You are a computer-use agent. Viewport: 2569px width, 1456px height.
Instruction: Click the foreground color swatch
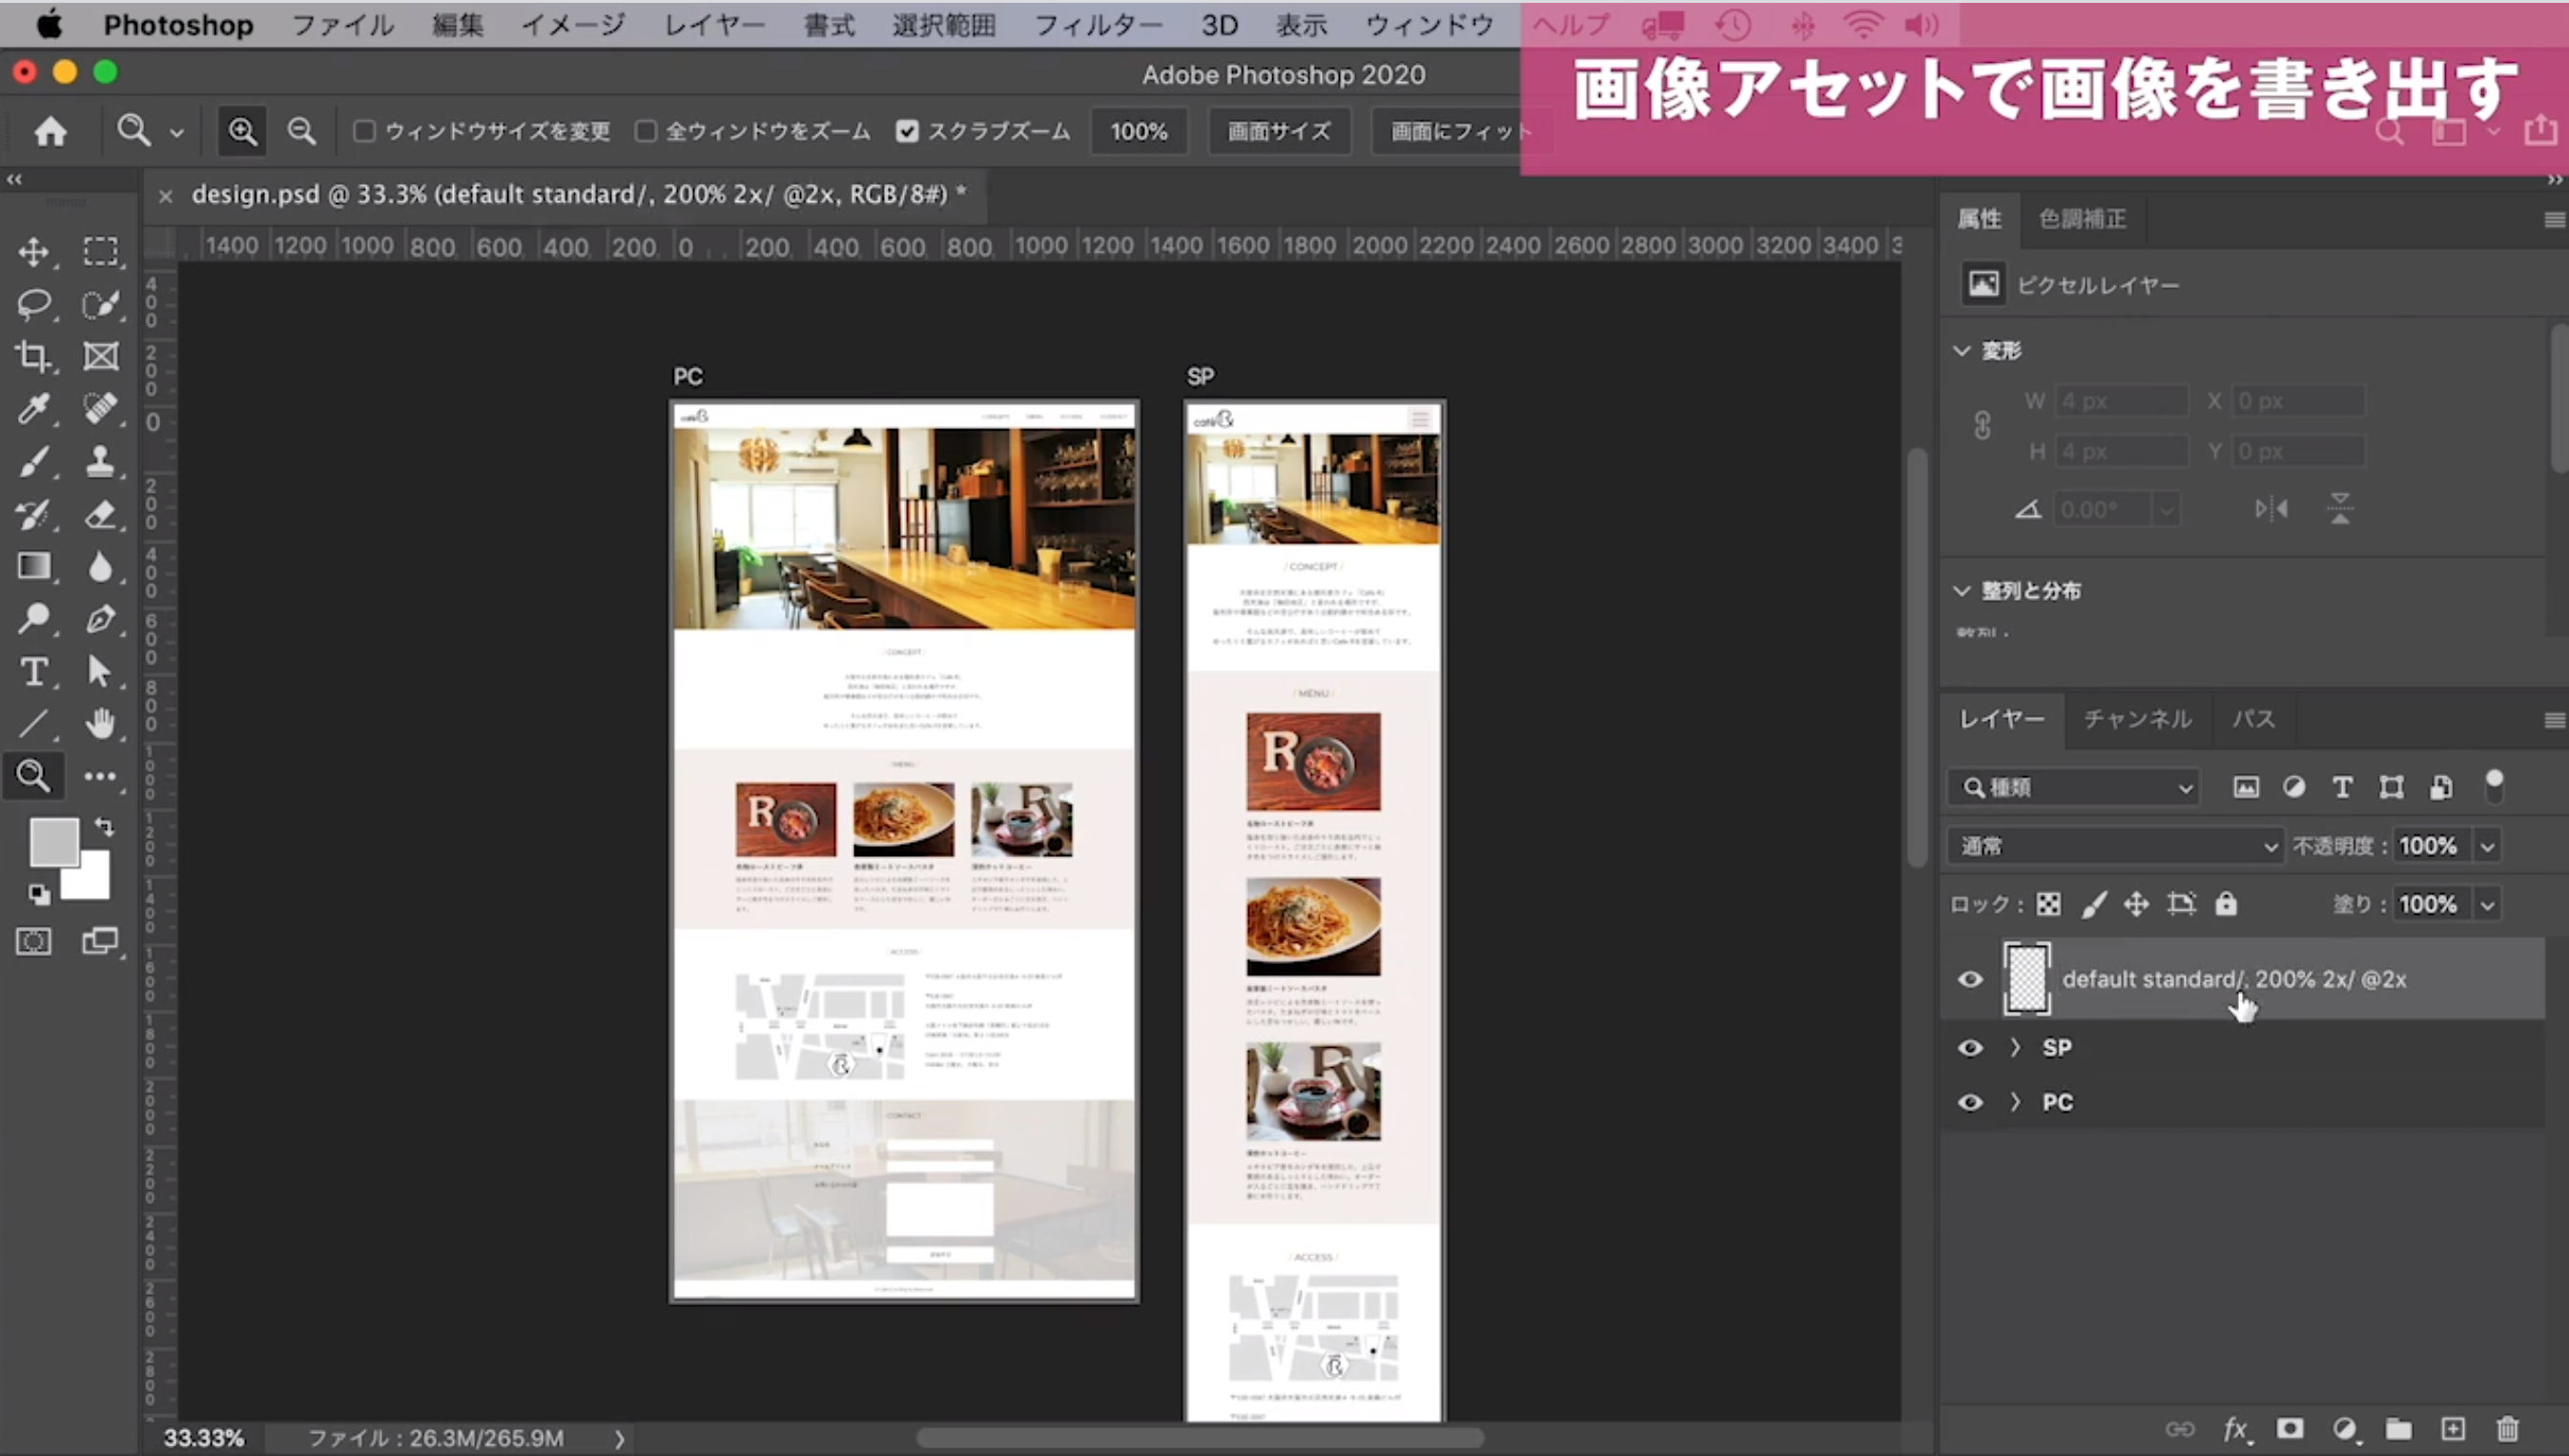click(53, 842)
